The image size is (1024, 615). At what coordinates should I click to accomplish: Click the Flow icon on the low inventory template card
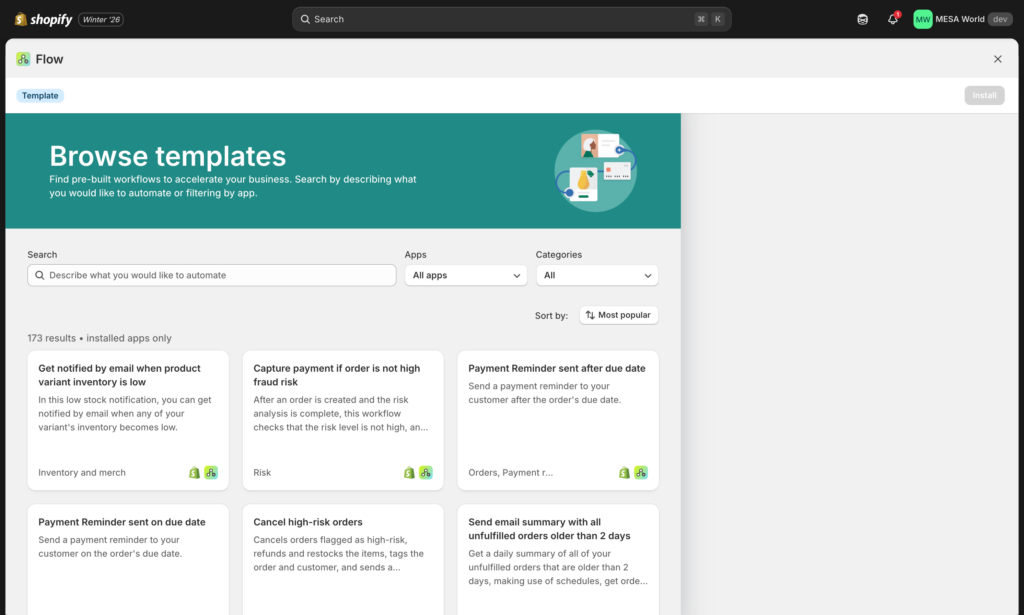(211, 472)
